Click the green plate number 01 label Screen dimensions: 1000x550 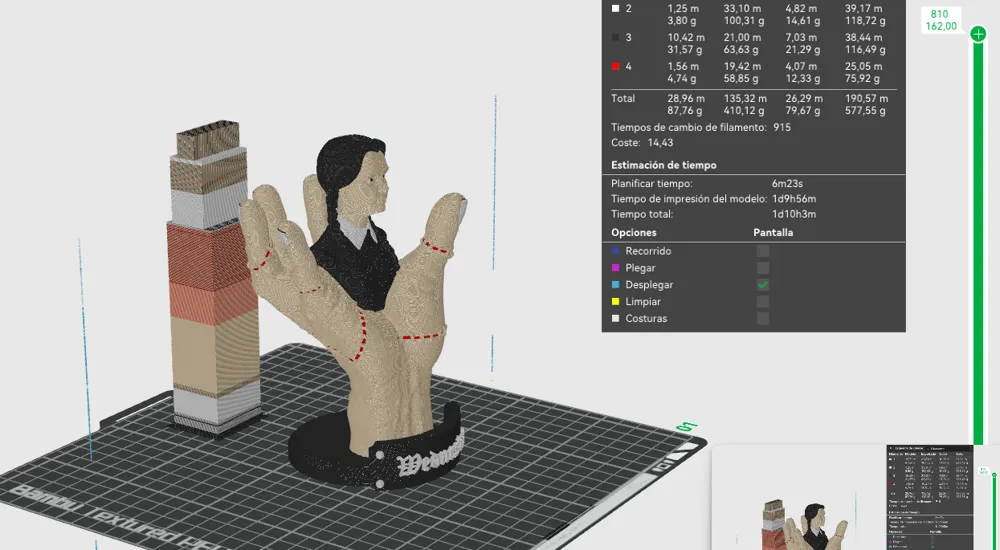click(x=688, y=426)
